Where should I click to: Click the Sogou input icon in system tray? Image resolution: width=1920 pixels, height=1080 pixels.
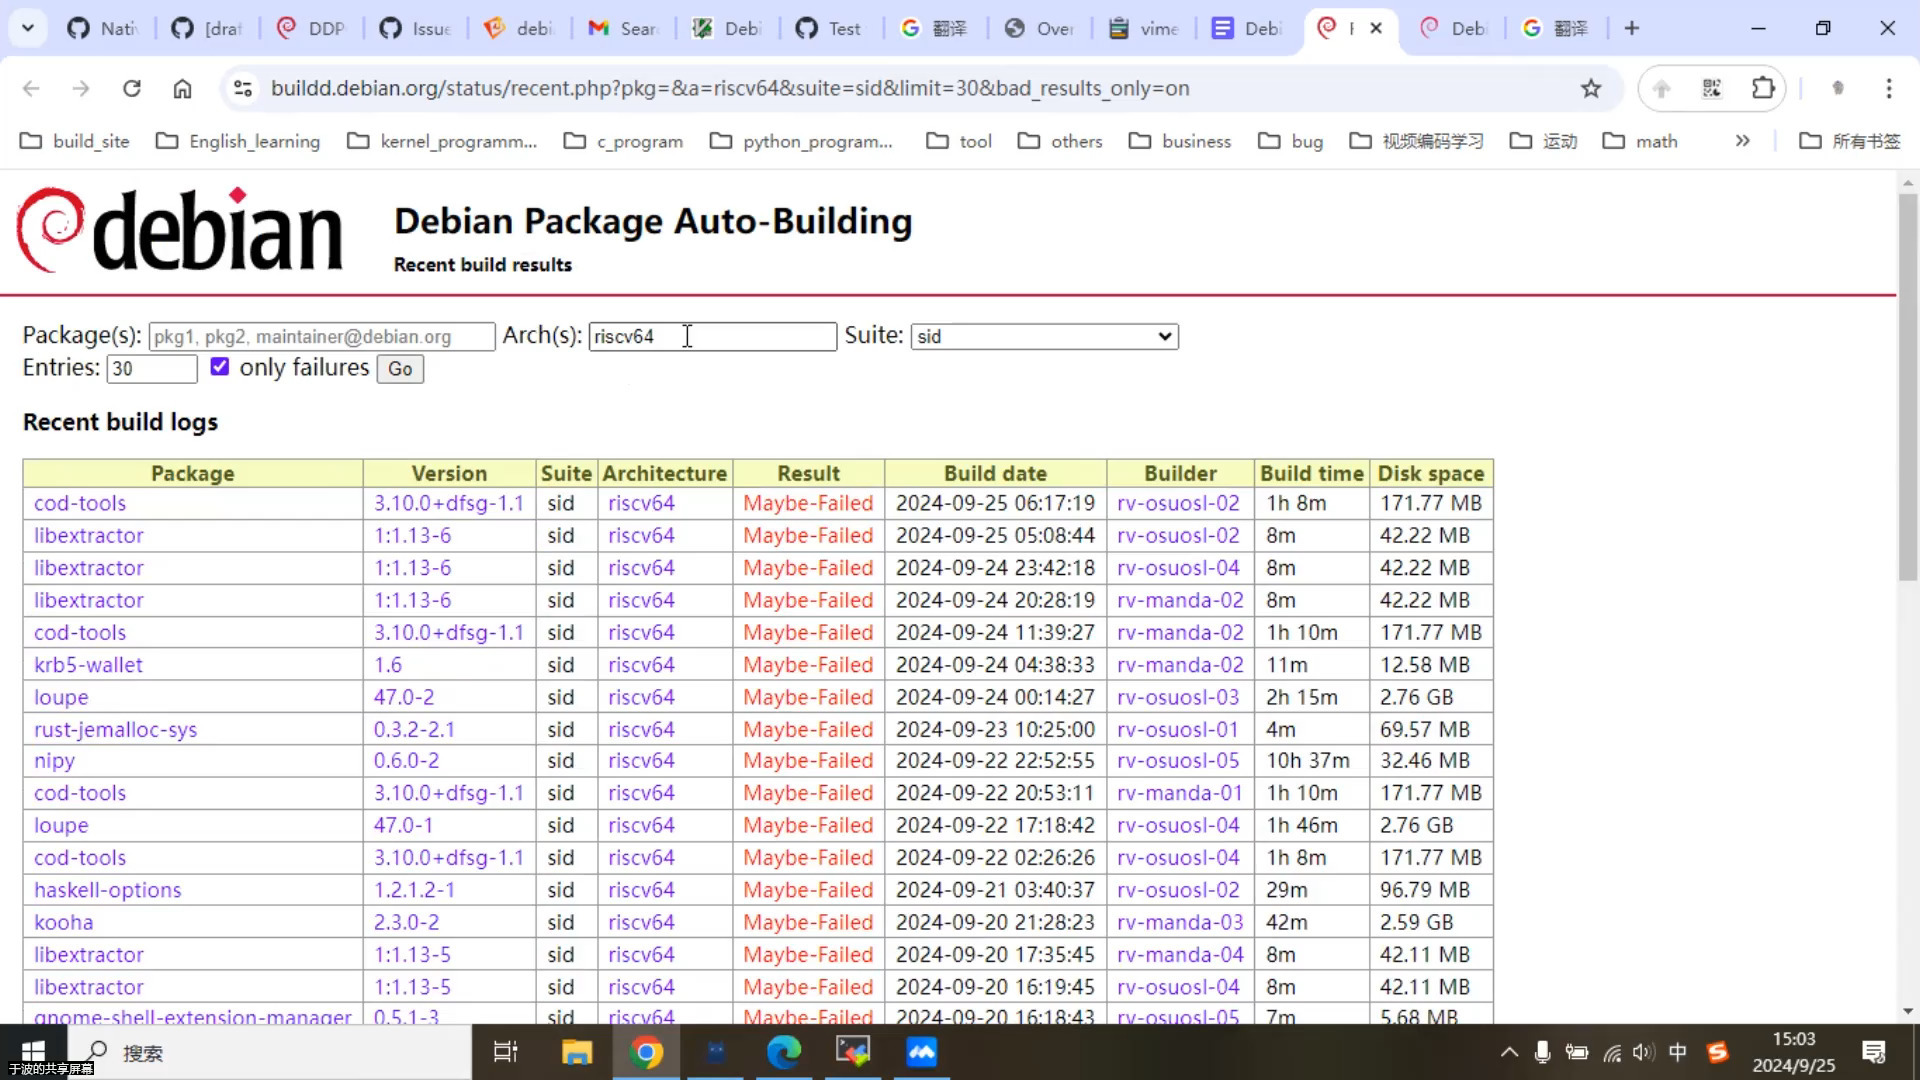[x=1718, y=1052]
